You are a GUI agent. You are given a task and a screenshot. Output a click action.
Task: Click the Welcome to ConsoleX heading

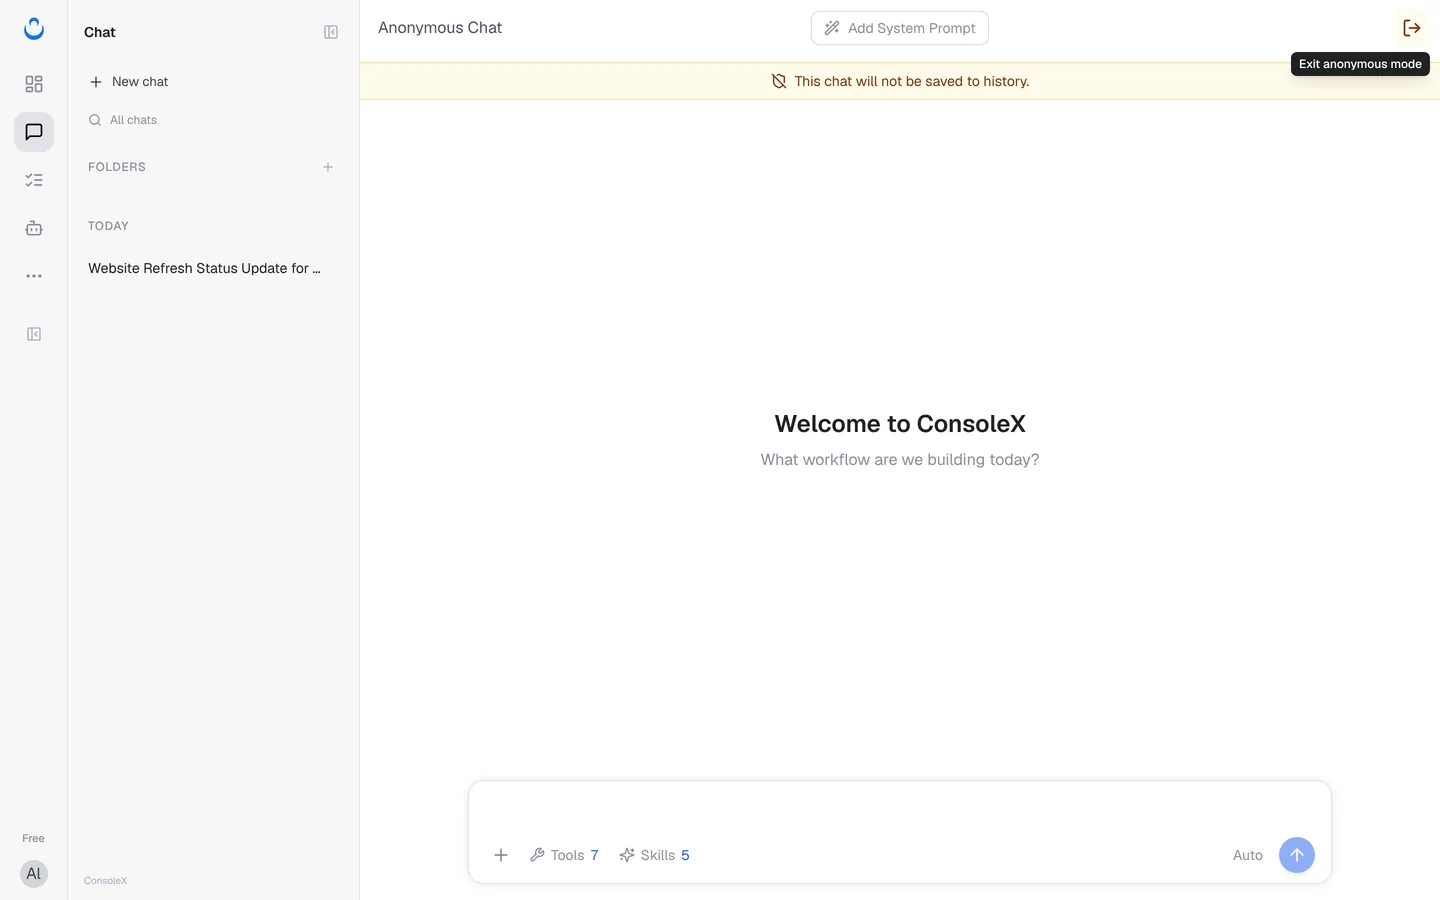[x=900, y=424]
